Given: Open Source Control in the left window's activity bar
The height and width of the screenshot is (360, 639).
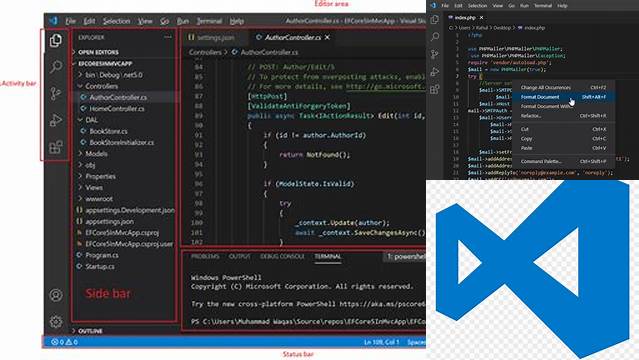Looking at the screenshot, I should pos(55,93).
